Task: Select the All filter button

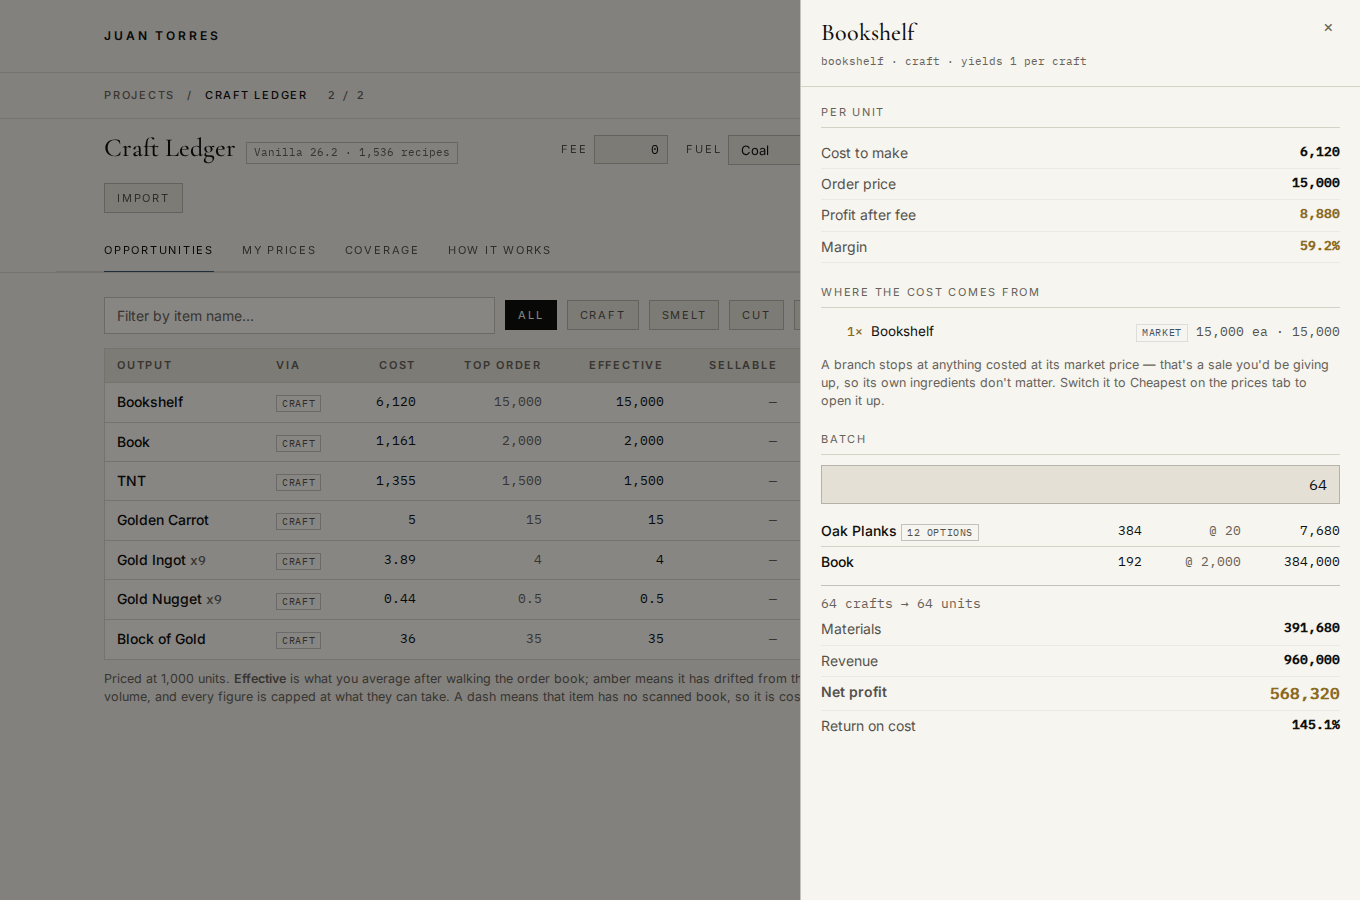Action: pyautogui.click(x=531, y=315)
